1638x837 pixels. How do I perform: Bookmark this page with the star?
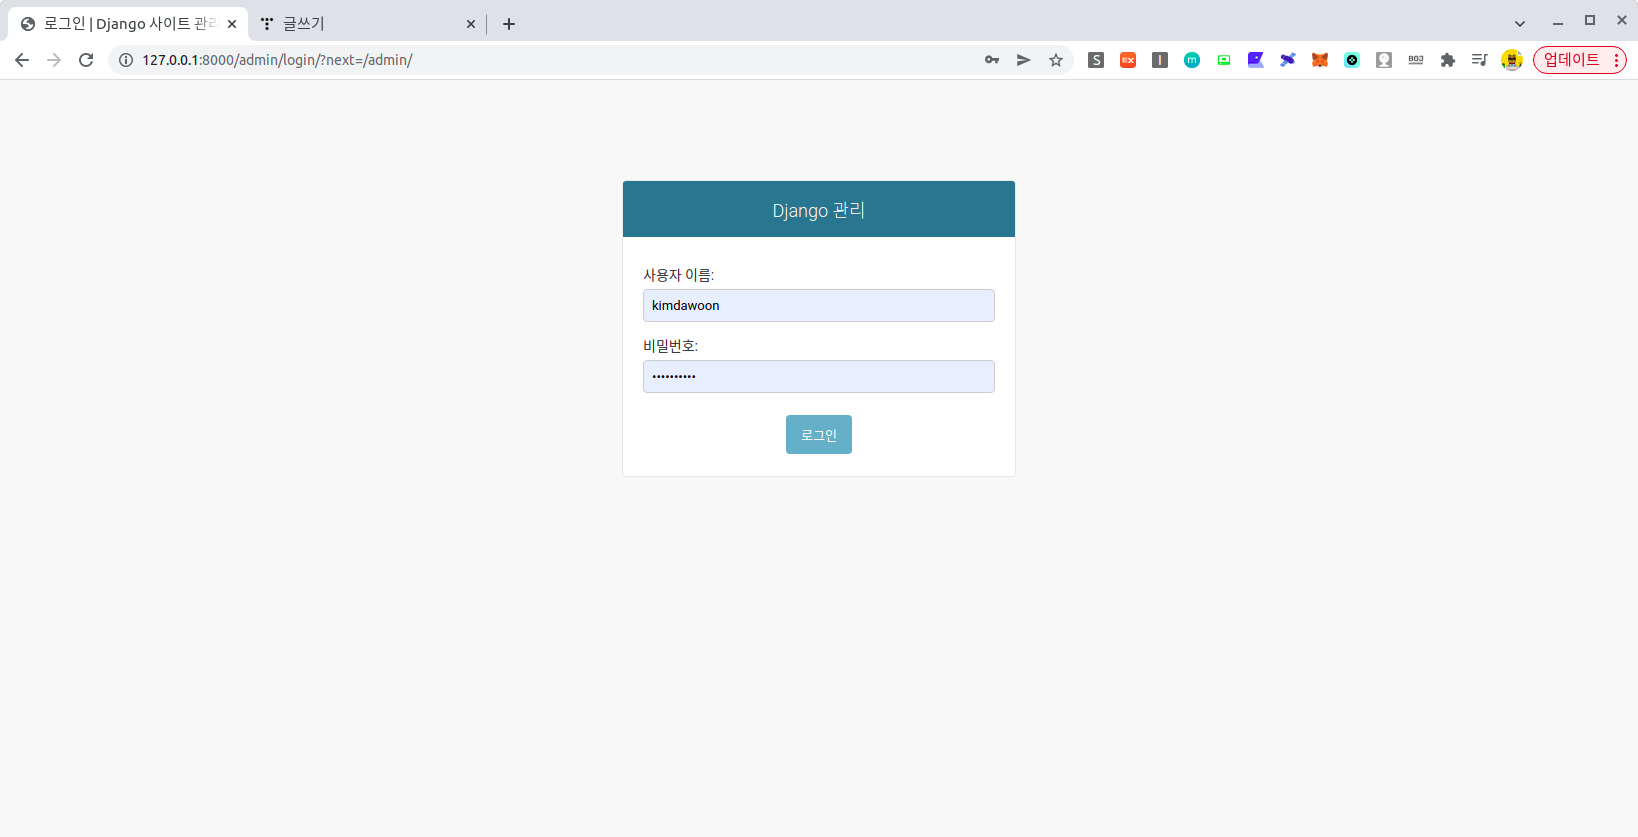(x=1056, y=60)
